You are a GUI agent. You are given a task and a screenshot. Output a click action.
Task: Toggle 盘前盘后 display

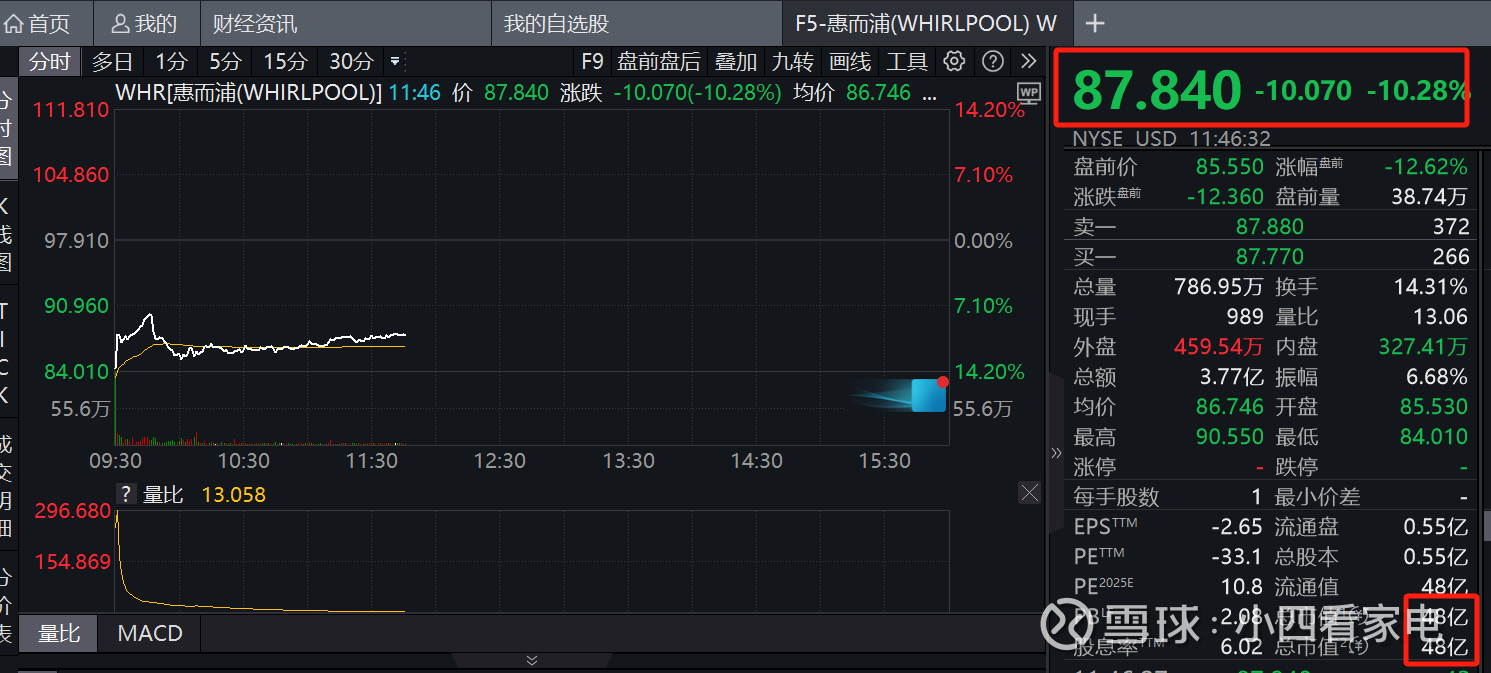(659, 62)
